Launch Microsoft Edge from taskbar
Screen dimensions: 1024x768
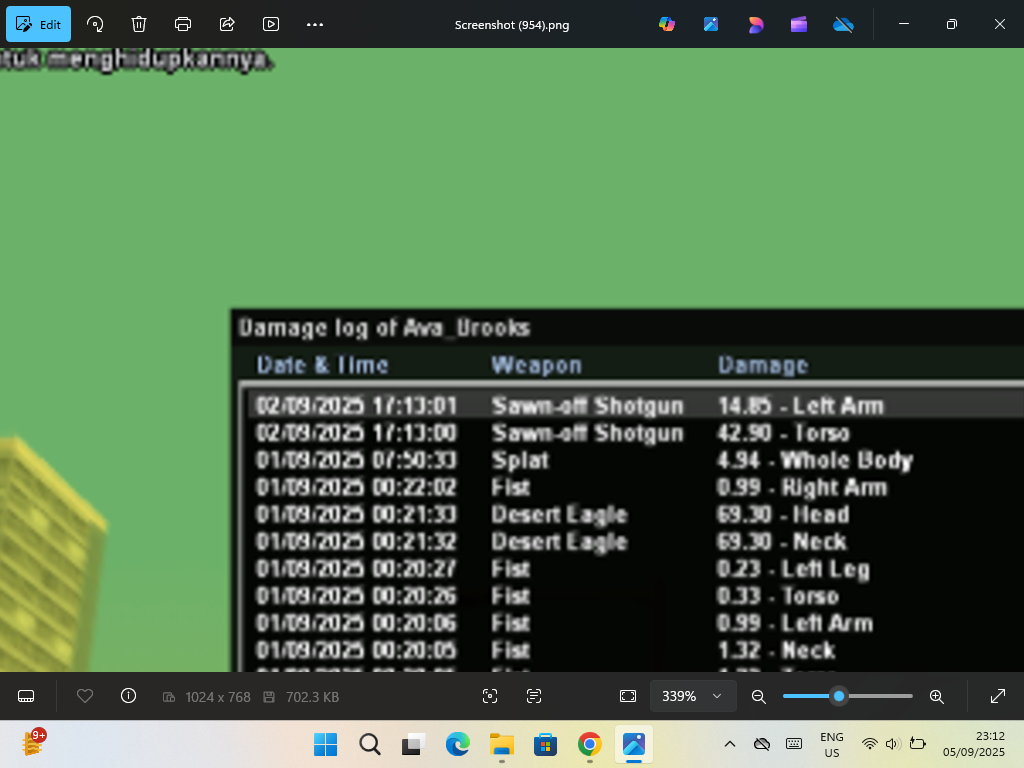point(458,744)
